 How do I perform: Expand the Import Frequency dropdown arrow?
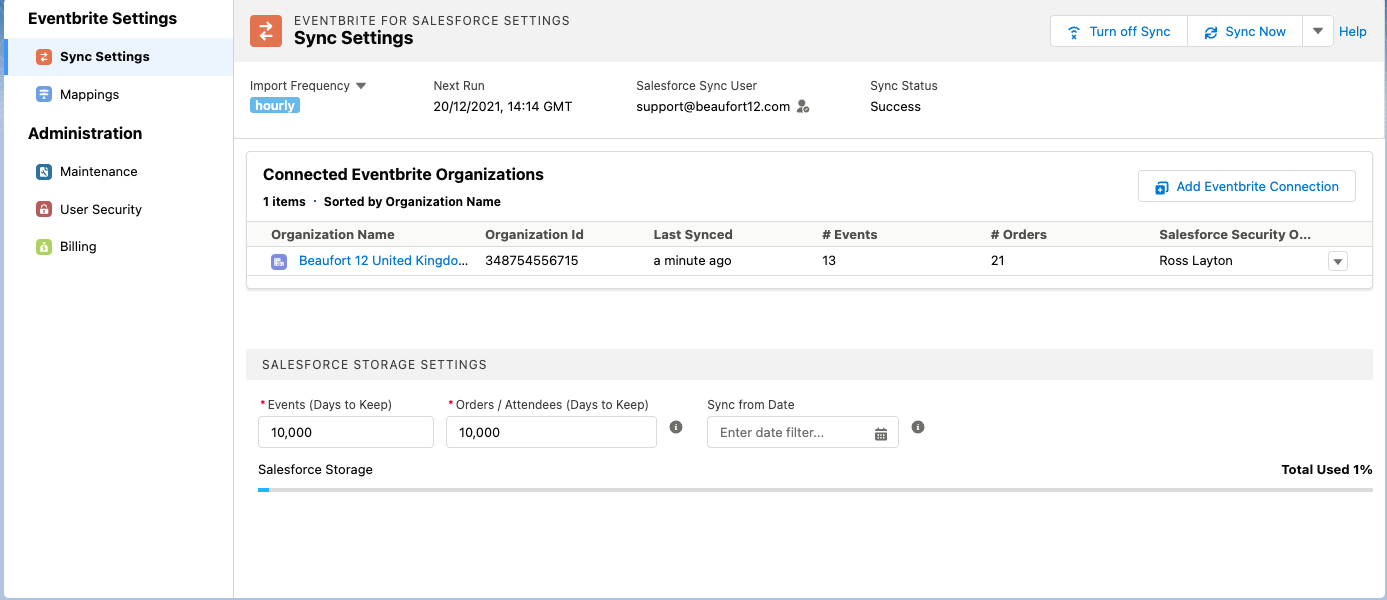361,86
